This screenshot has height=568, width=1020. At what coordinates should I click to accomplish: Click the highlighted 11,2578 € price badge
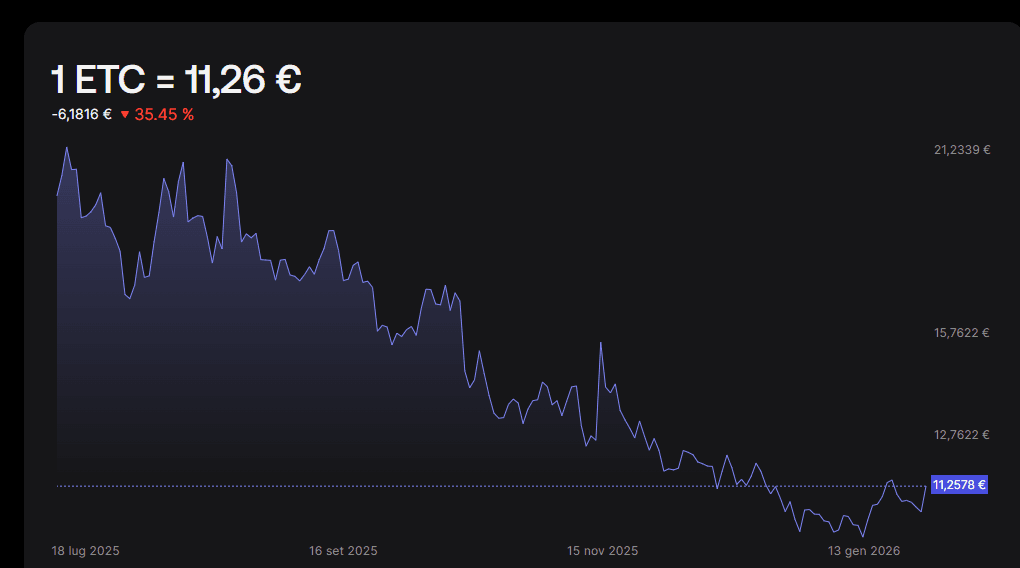pyautogui.click(x=959, y=485)
